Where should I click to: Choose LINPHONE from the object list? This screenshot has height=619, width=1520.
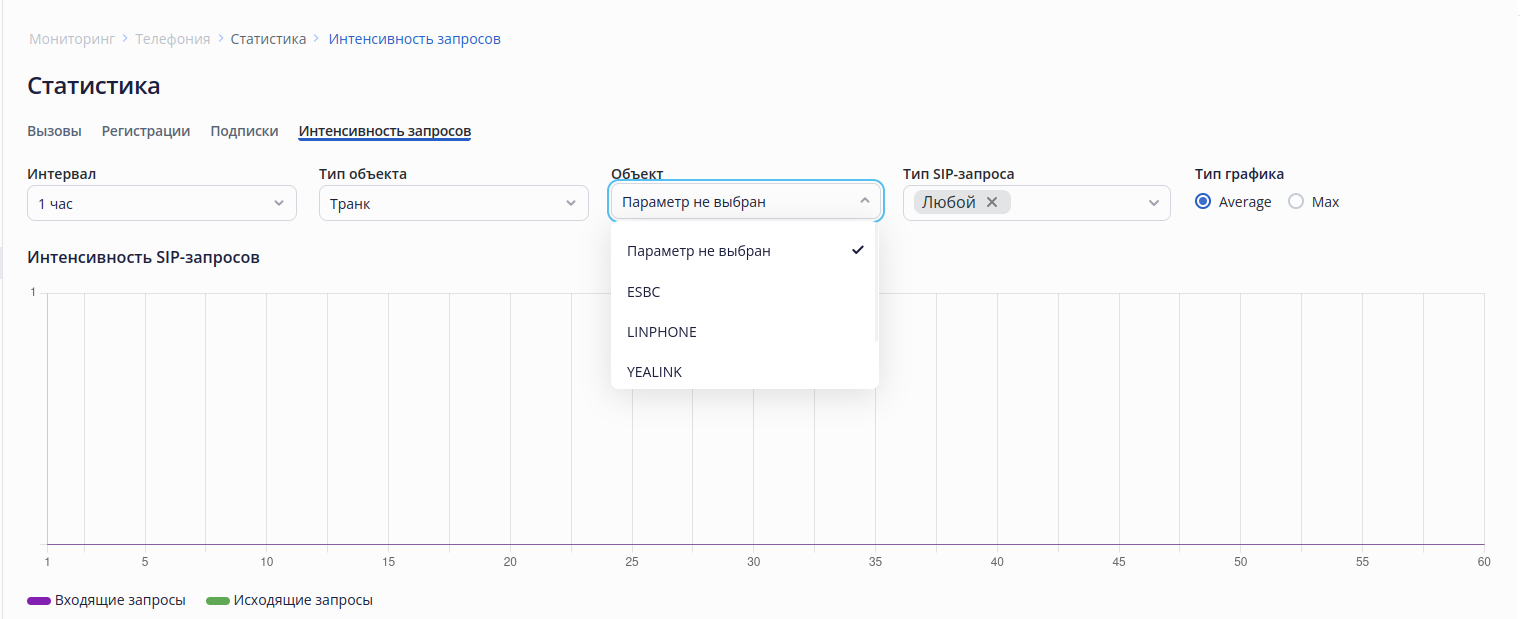coord(662,332)
